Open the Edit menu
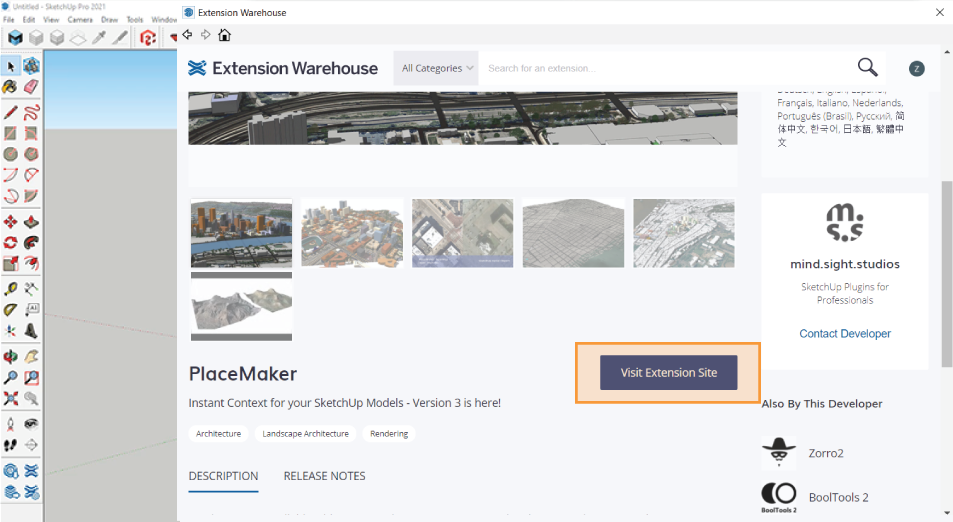Viewport: 953px width, 522px height. (29, 19)
